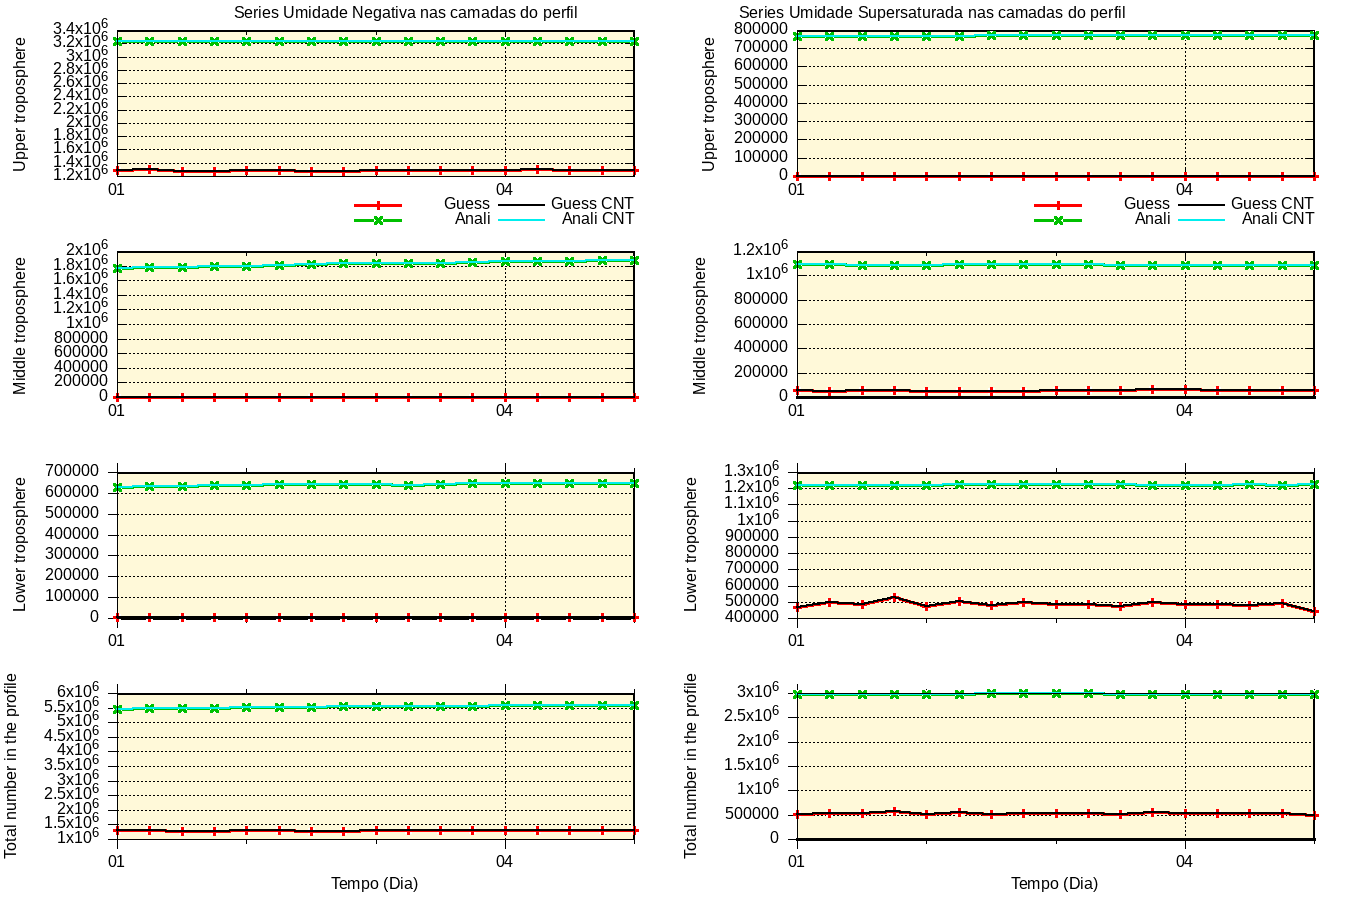Viewport: 1360px width, 900px height.
Task: Select the "Anali" legend entry in the Negativa legend
Action: click(x=473, y=219)
